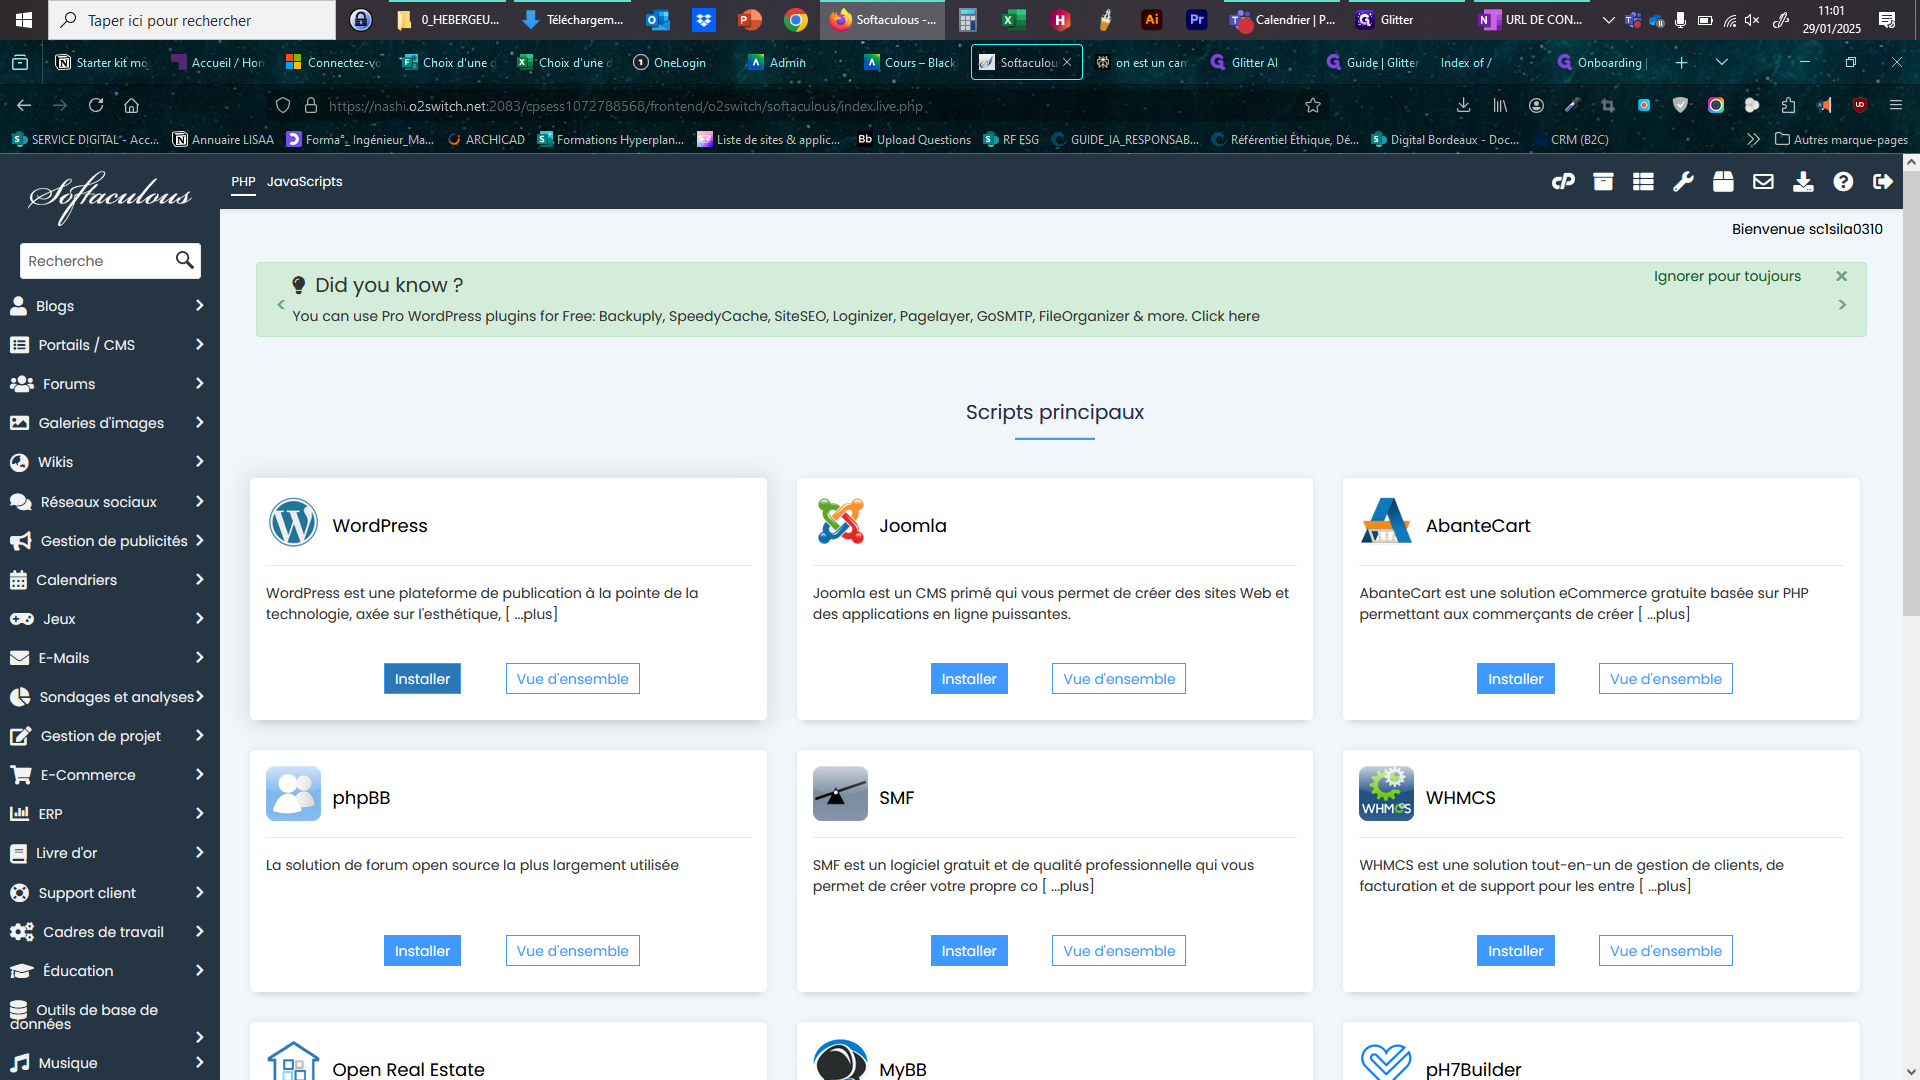The width and height of the screenshot is (1920, 1080).
Task: Expand the Galeries d'images category
Action: (x=110, y=423)
